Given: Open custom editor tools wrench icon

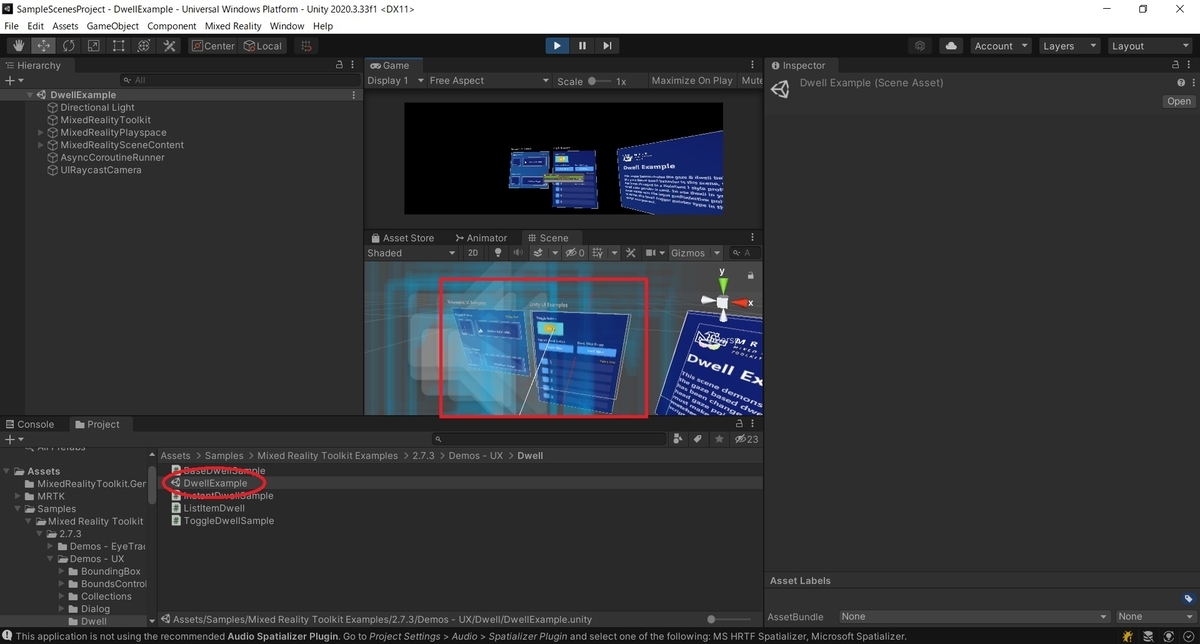Looking at the screenshot, I should (169, 46).
